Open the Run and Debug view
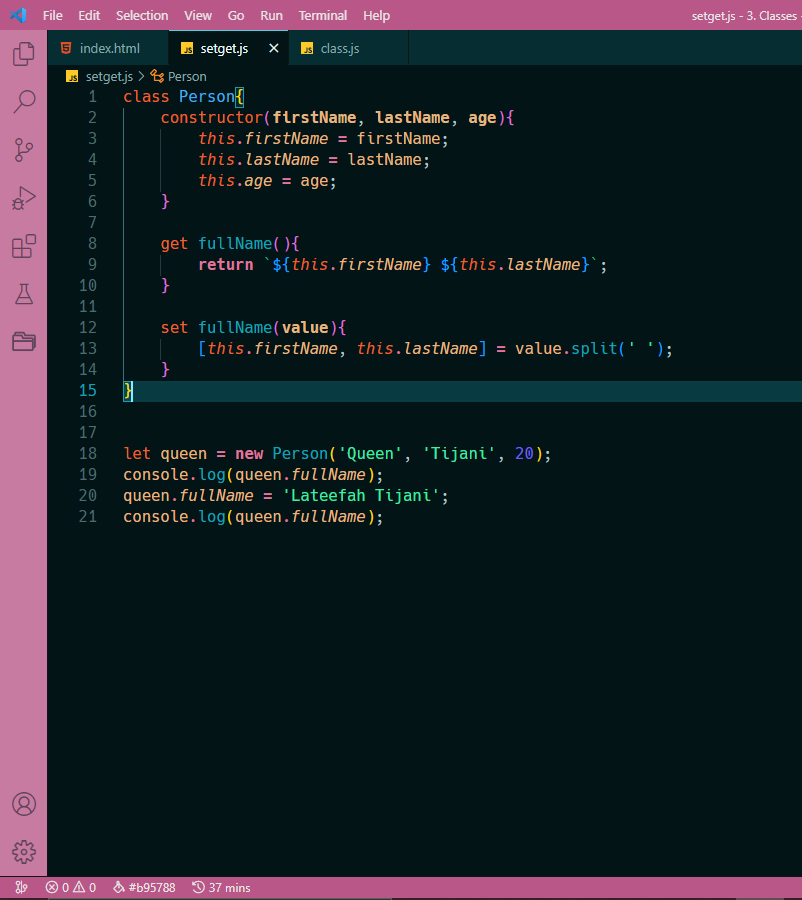 [x=24, y=198]
